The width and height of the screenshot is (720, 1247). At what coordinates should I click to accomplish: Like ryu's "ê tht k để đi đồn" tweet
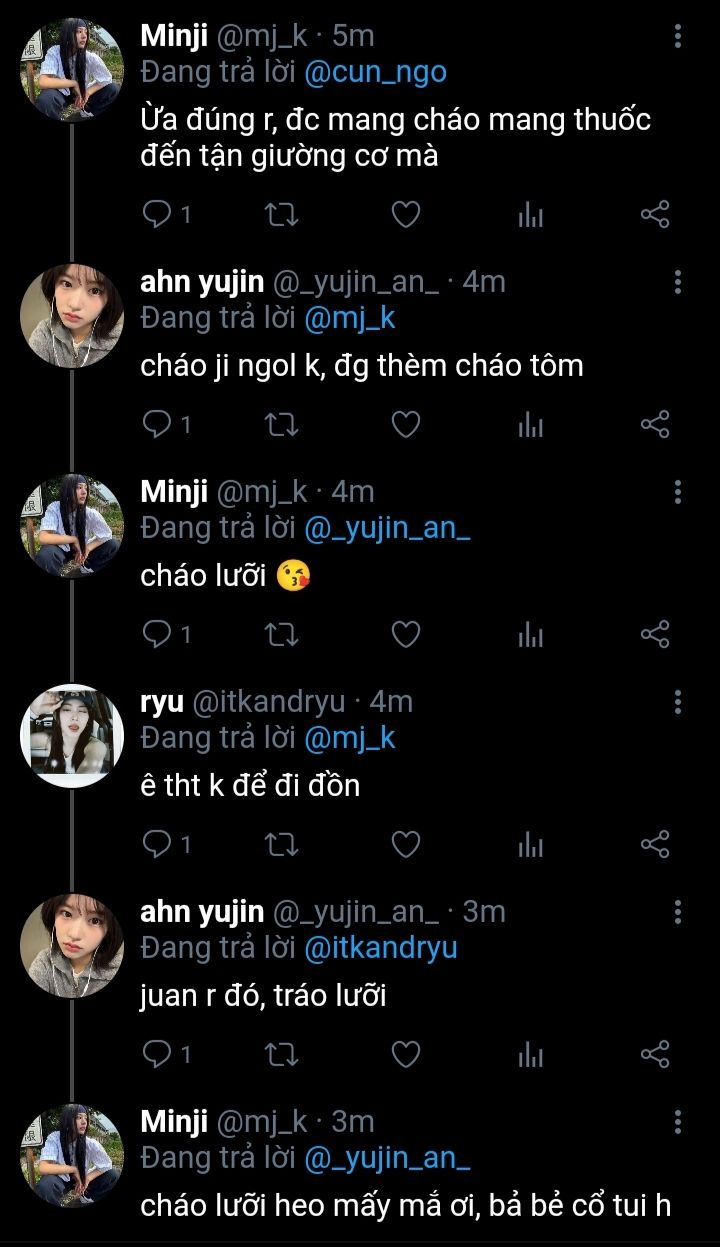point(405,845)
